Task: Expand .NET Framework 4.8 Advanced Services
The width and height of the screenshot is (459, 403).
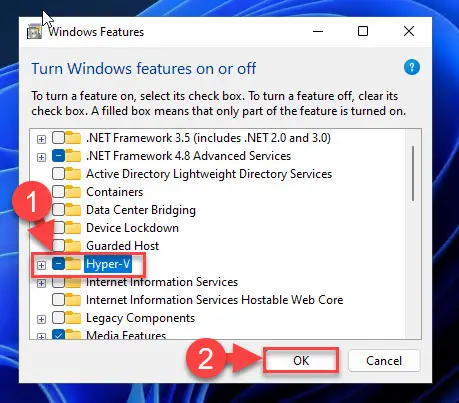Action: (x=41, y=157)
